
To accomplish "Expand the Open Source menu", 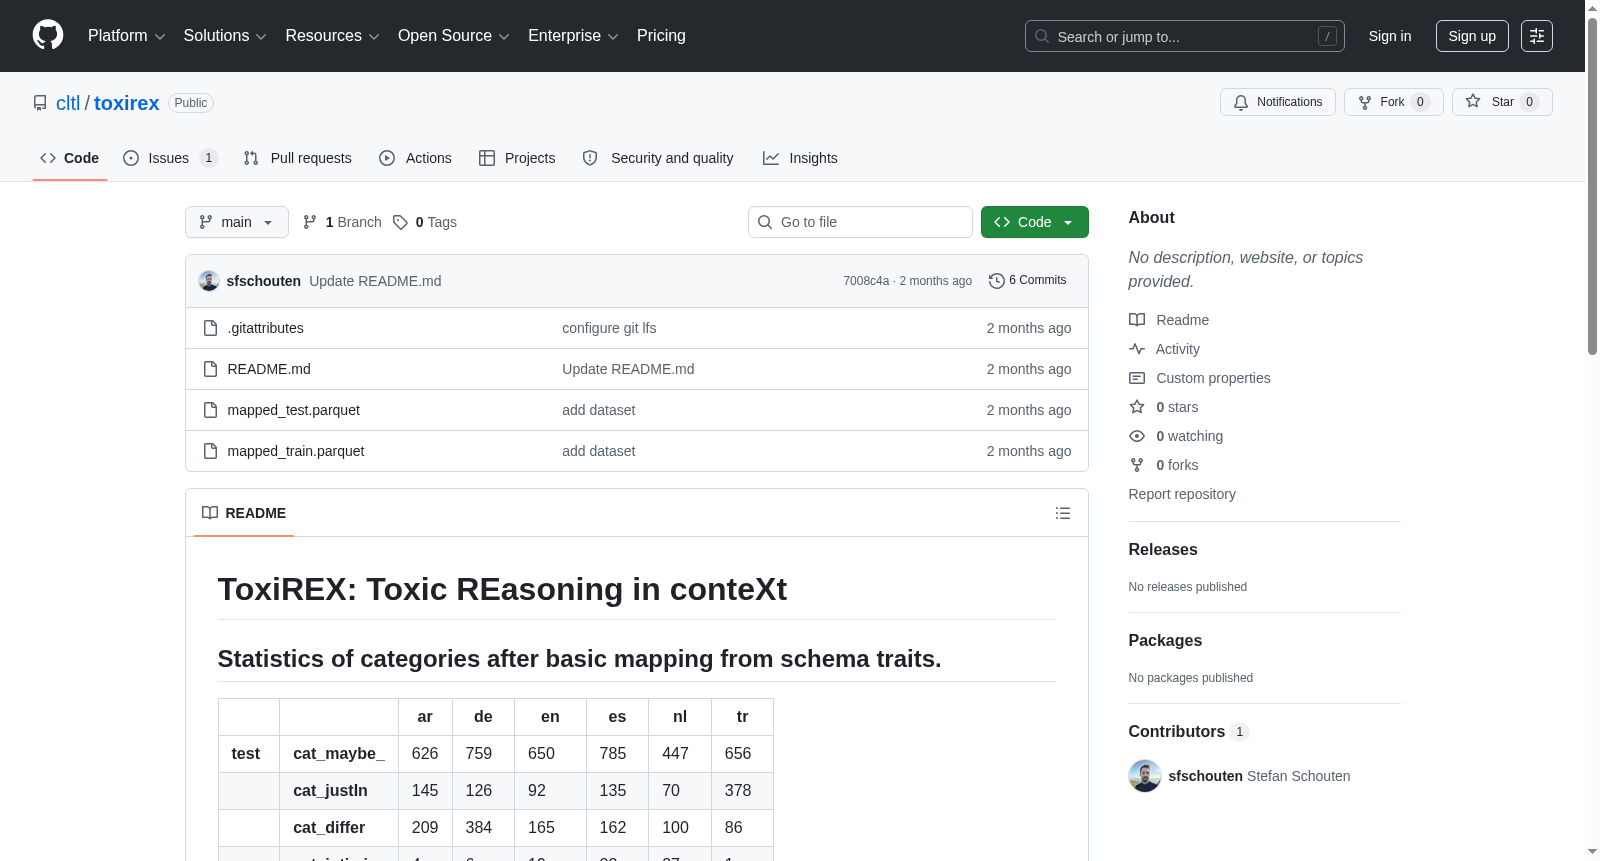I will (454, 36).
